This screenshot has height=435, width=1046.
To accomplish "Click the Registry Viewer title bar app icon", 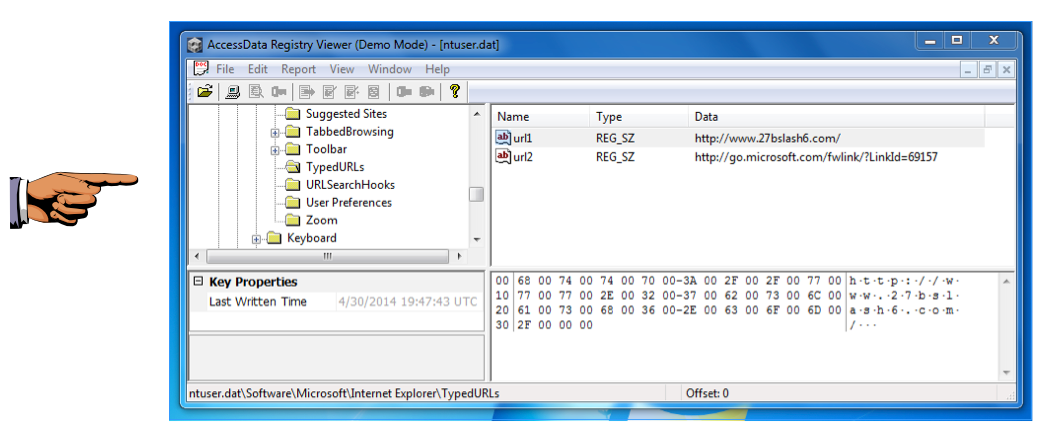I will click(x=194, y=45).
